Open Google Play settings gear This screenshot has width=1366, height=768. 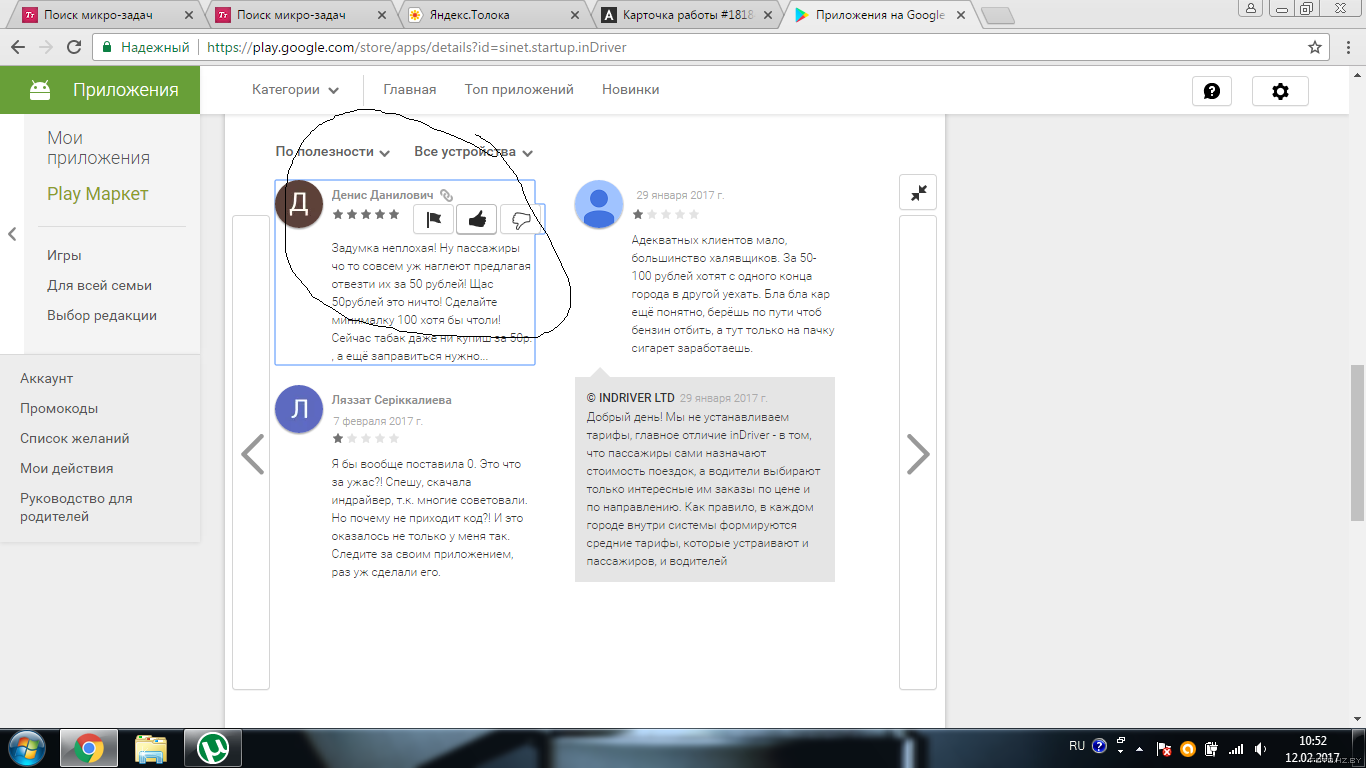1280,91
